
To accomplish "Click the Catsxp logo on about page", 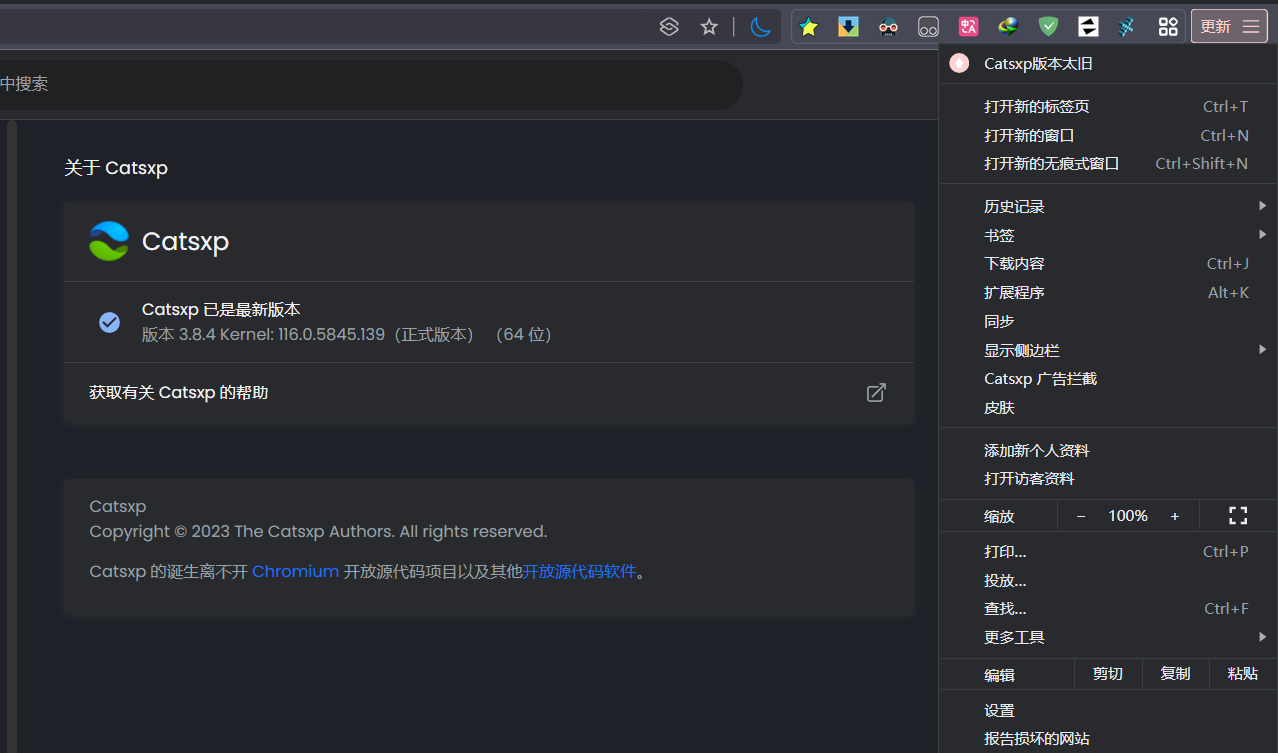I will pos(109,241).
